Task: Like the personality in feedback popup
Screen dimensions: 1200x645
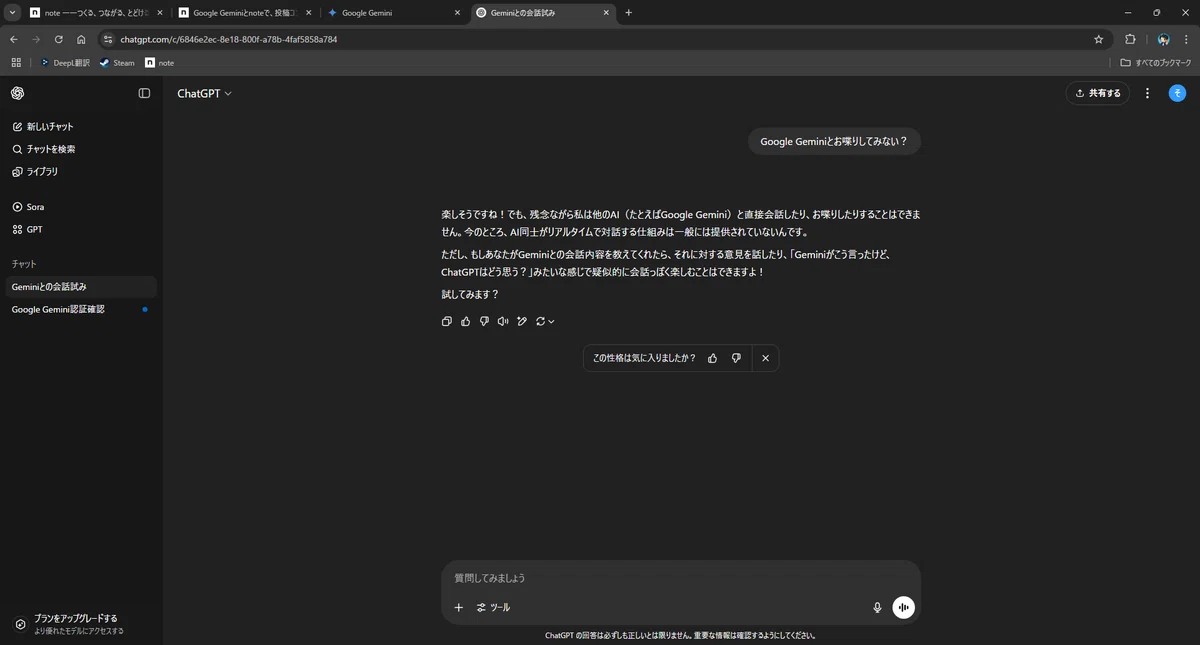Action: coord(712,358)
